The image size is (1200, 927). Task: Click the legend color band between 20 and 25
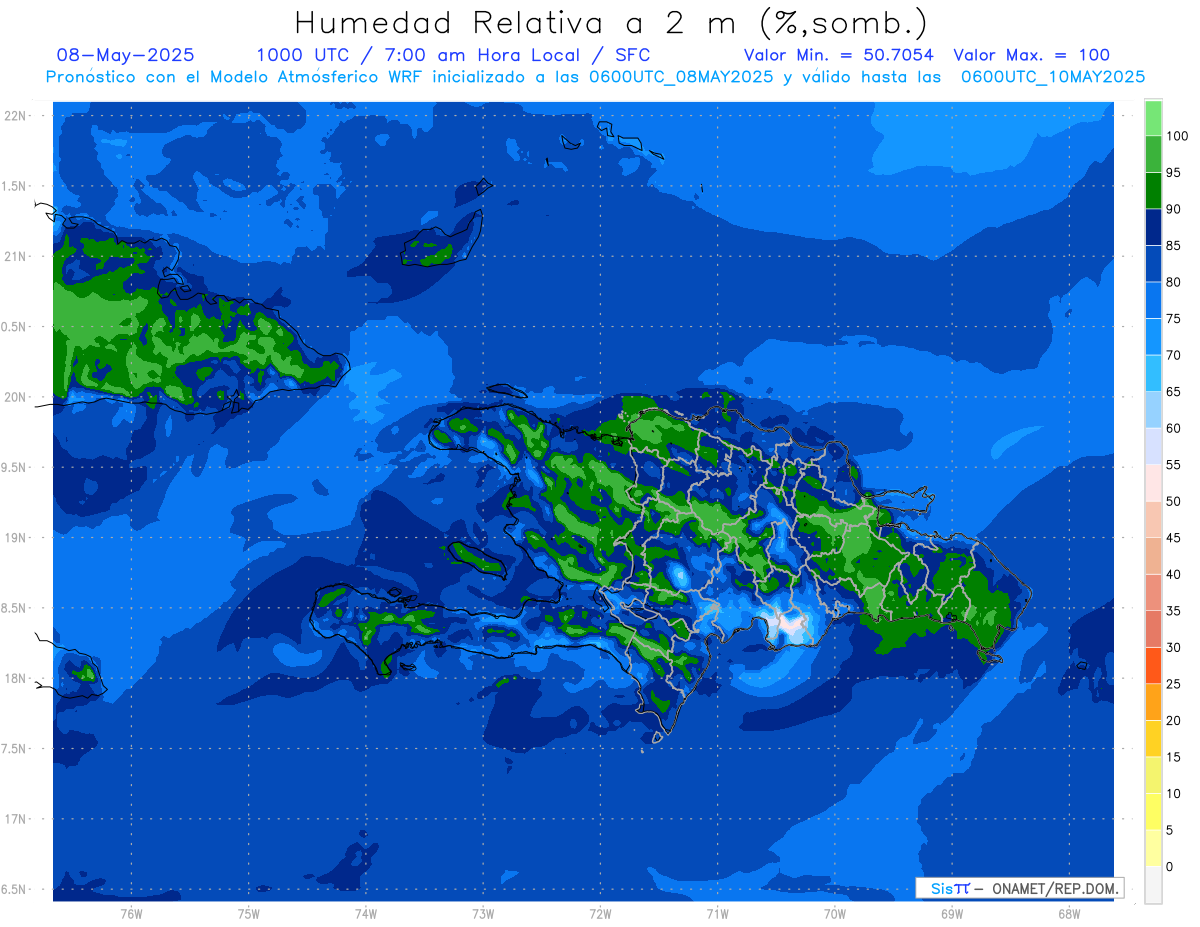(x=1153, y=701)
